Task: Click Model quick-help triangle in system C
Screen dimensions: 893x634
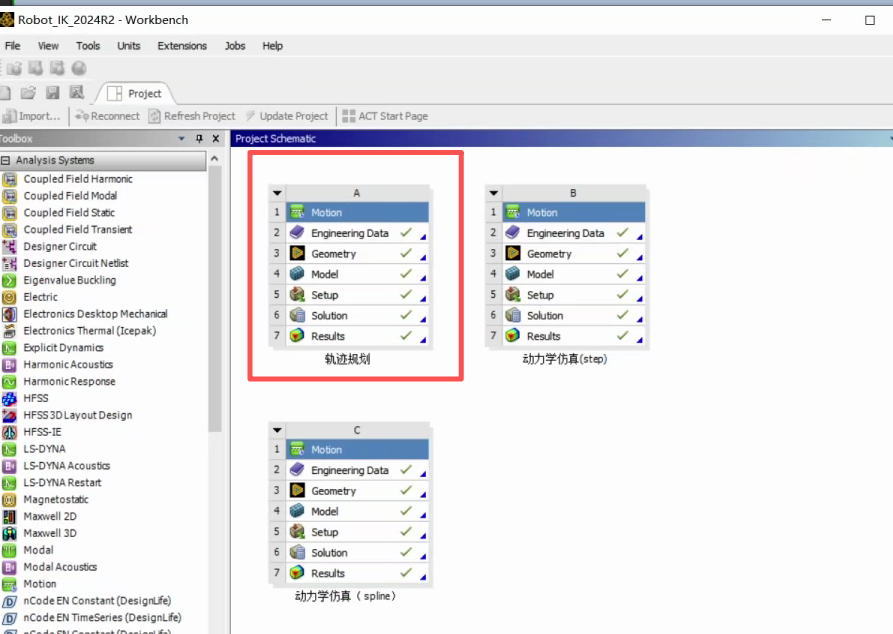Action: (423, 515)
